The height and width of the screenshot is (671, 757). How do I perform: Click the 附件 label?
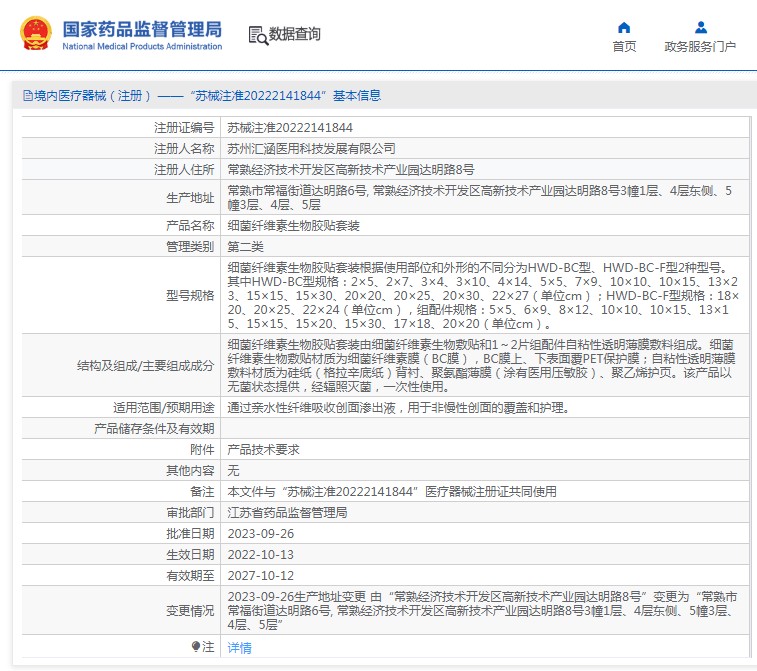tap(202, 449)
